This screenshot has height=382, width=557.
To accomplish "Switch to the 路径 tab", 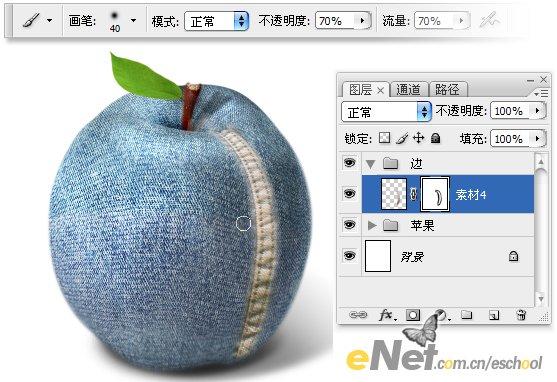I will click(x=447, y=90).
